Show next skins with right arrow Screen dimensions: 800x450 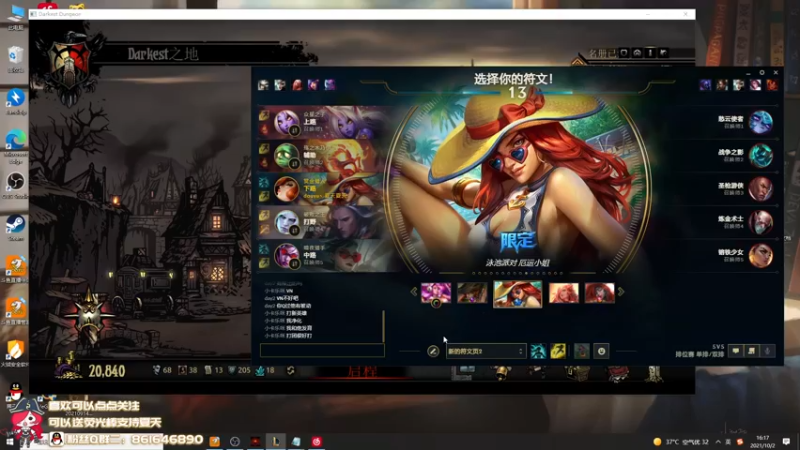[621, 292]
